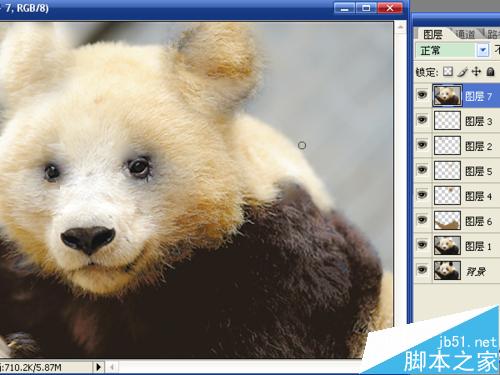Click the layer name 图层 3
The image size is (500, 375).
478,121
